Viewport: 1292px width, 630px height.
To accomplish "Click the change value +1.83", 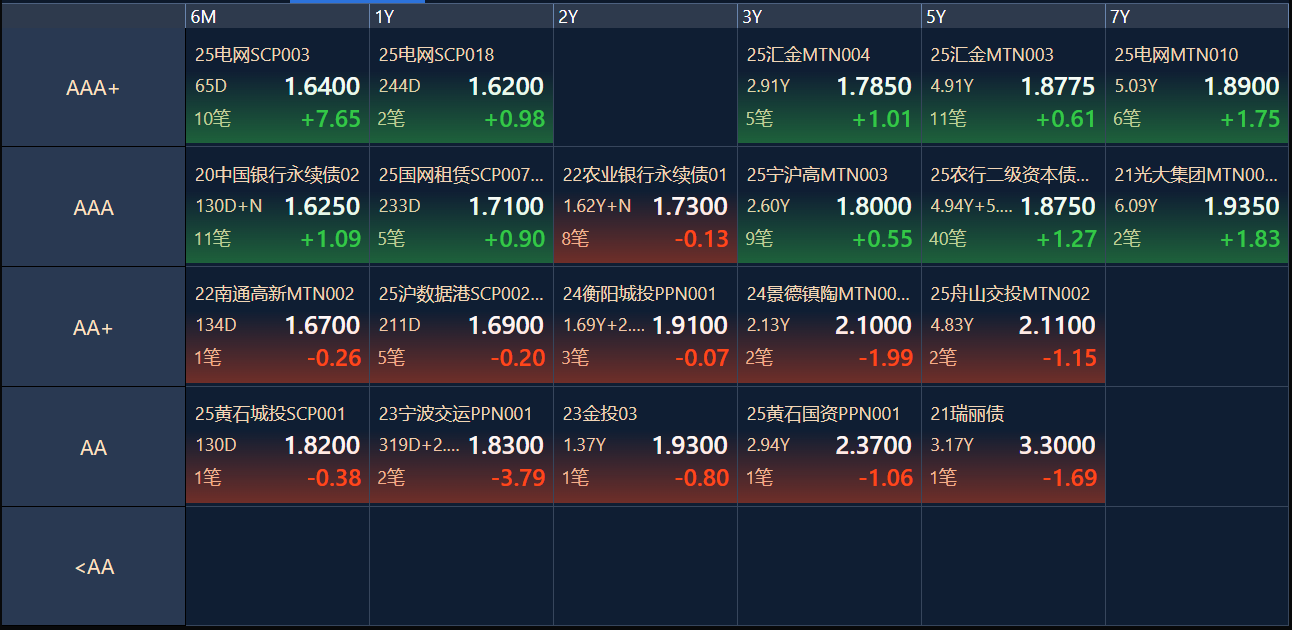I will click(x=1251, y=240).
